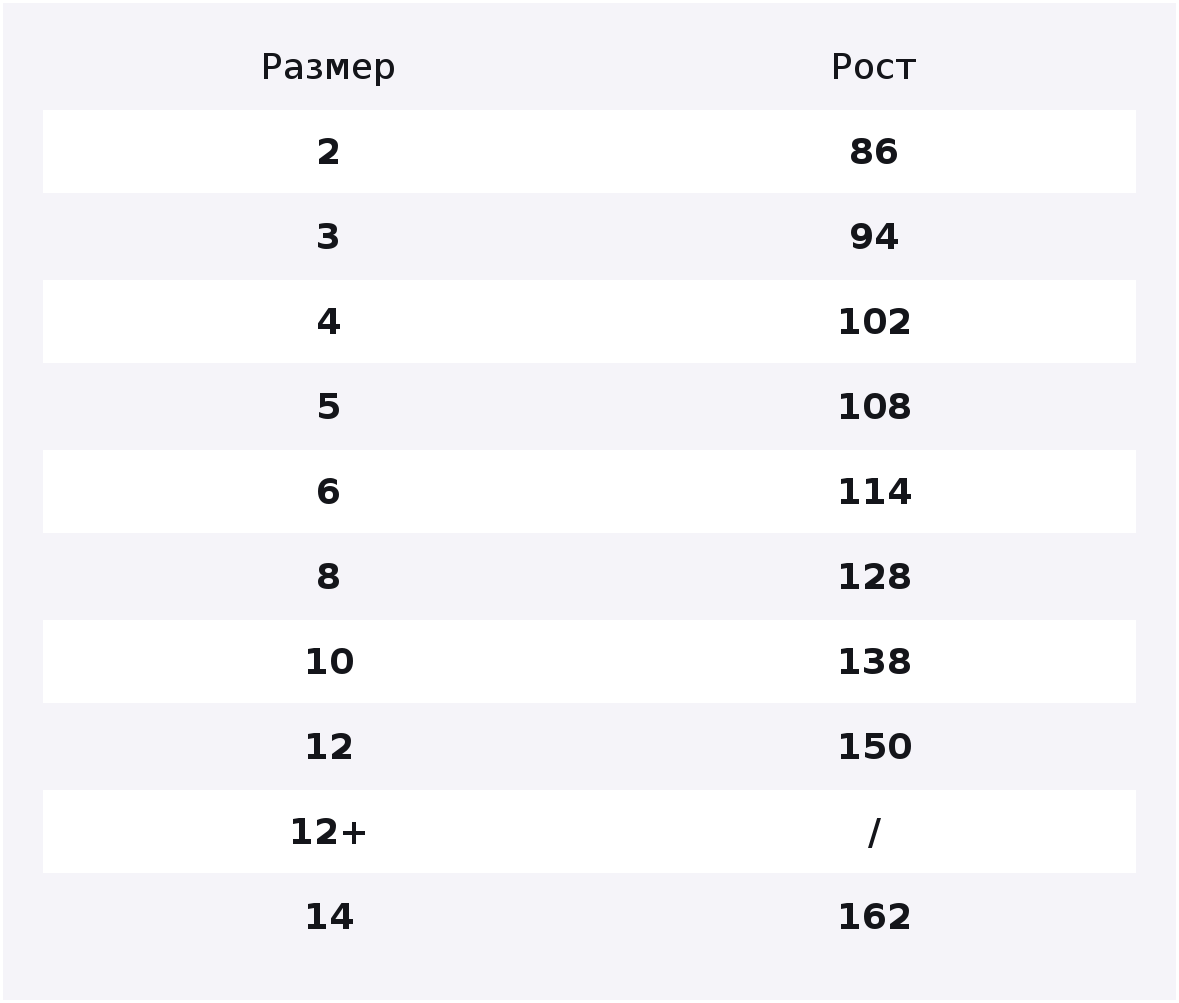Screen dimensions: 1179x1003
Task: Select the slash in 12+ row
Action: [x=874, y=832]
